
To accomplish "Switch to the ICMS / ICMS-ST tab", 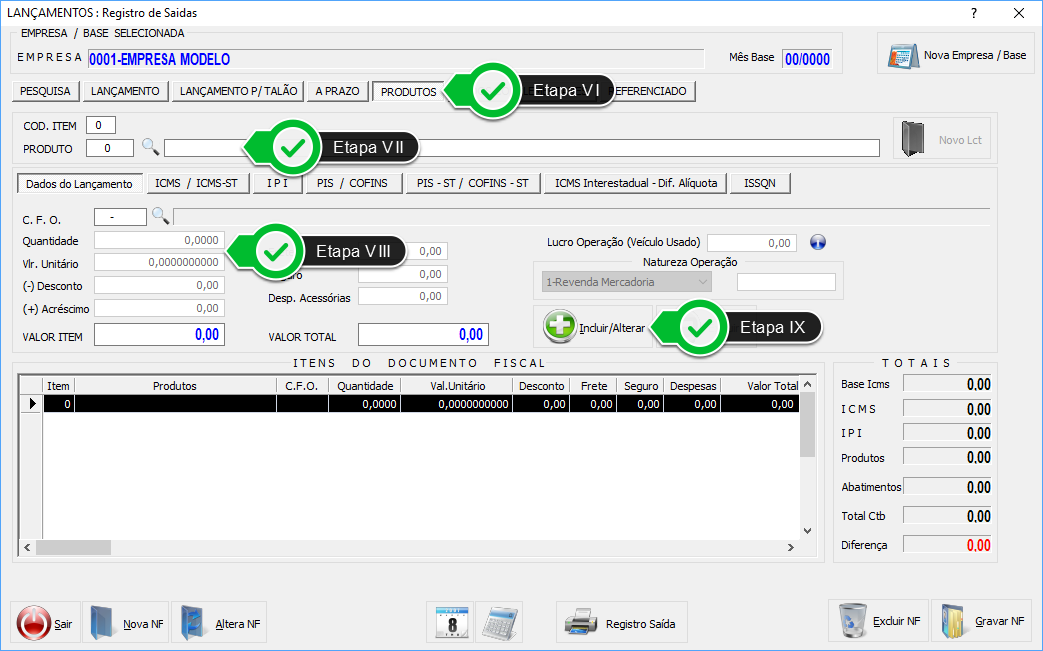I will click(197, 183).
